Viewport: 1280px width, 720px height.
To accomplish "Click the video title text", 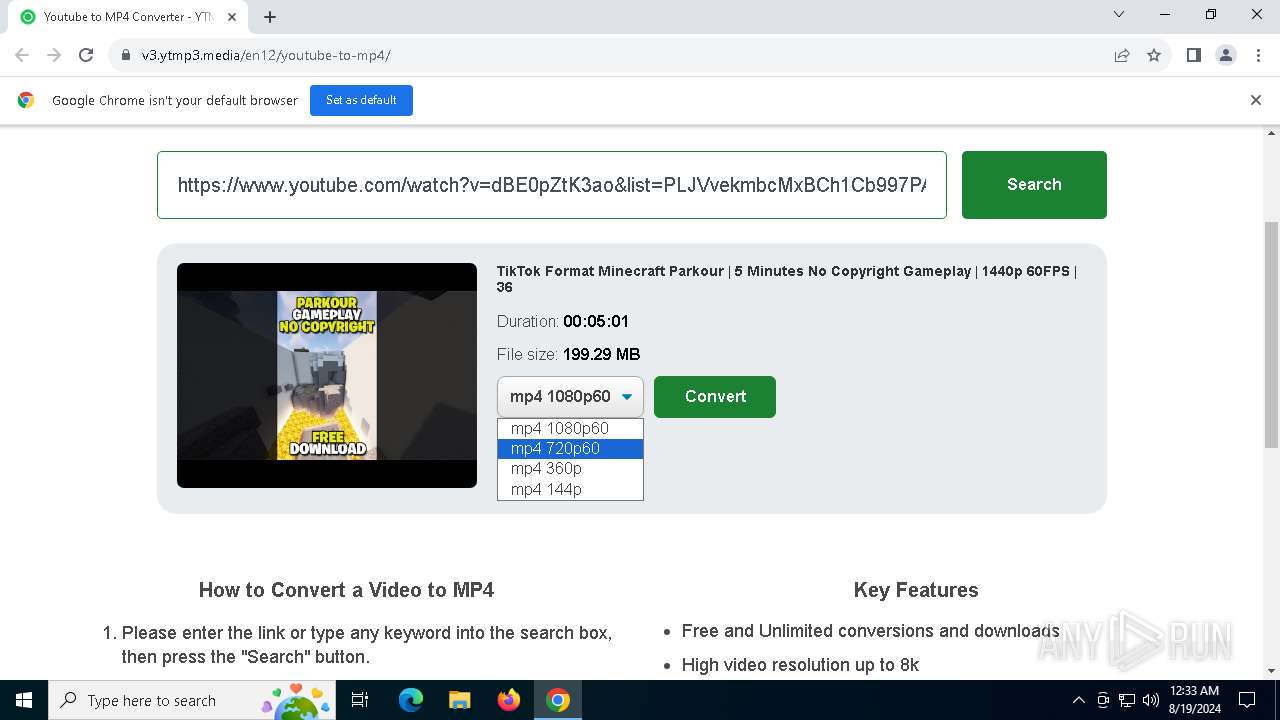I will click(x=787, y=279).
